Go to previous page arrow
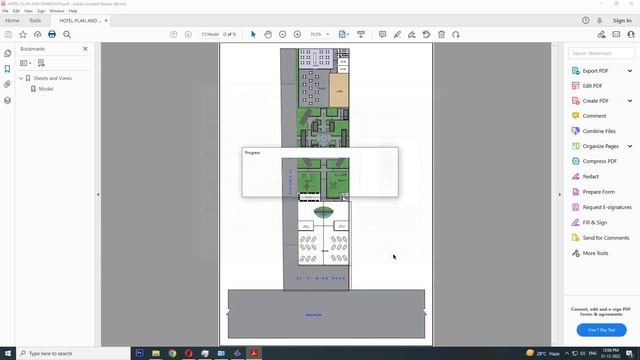The image size is (640, 360). coord(173,35)
